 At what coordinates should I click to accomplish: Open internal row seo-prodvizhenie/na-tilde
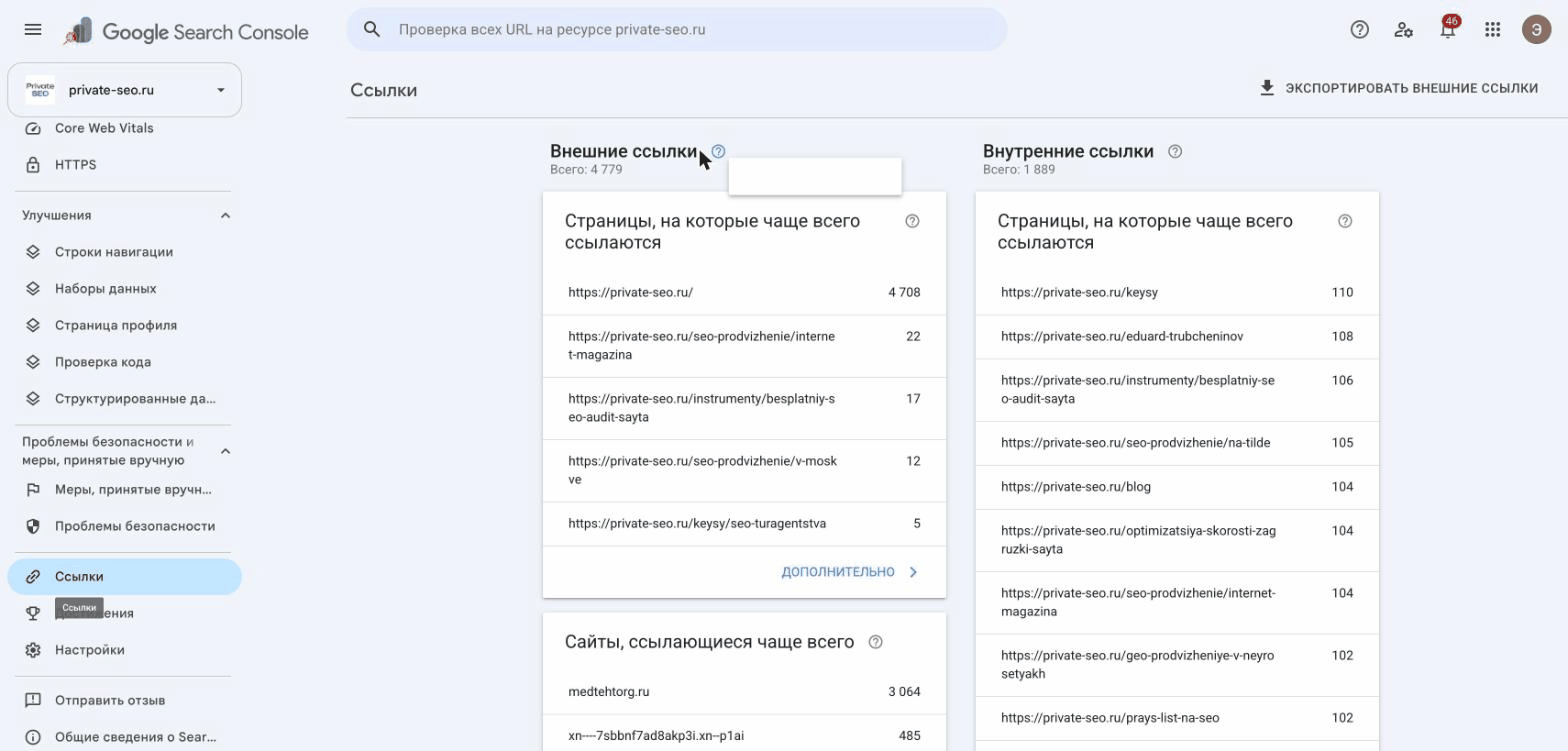click(x=1177, y=443)
